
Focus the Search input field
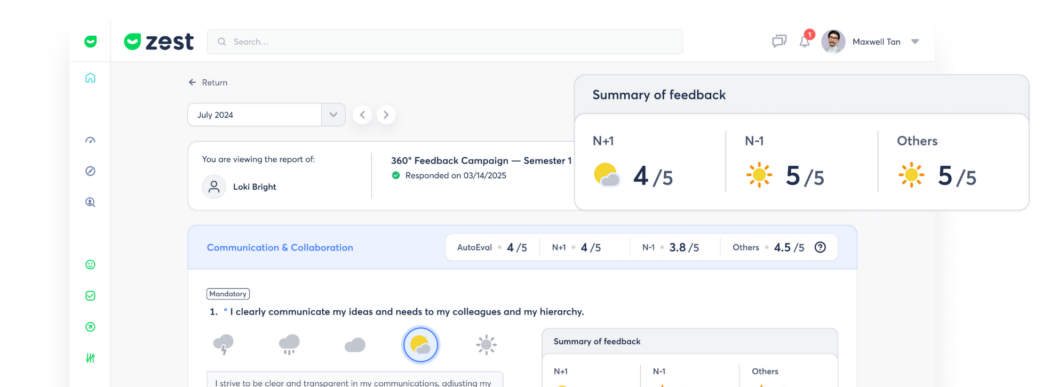pos(445,42)
